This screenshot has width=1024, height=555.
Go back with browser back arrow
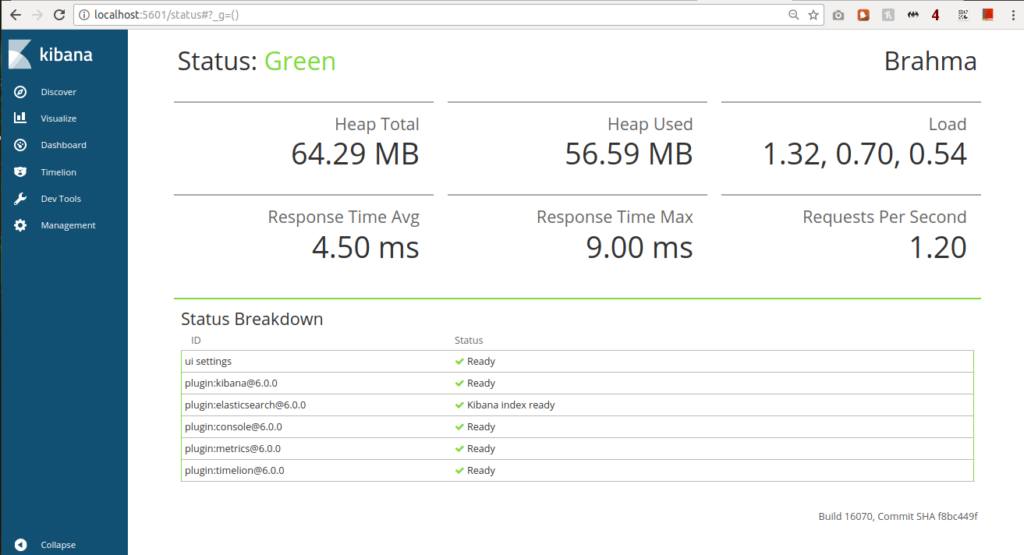[15, 14]
